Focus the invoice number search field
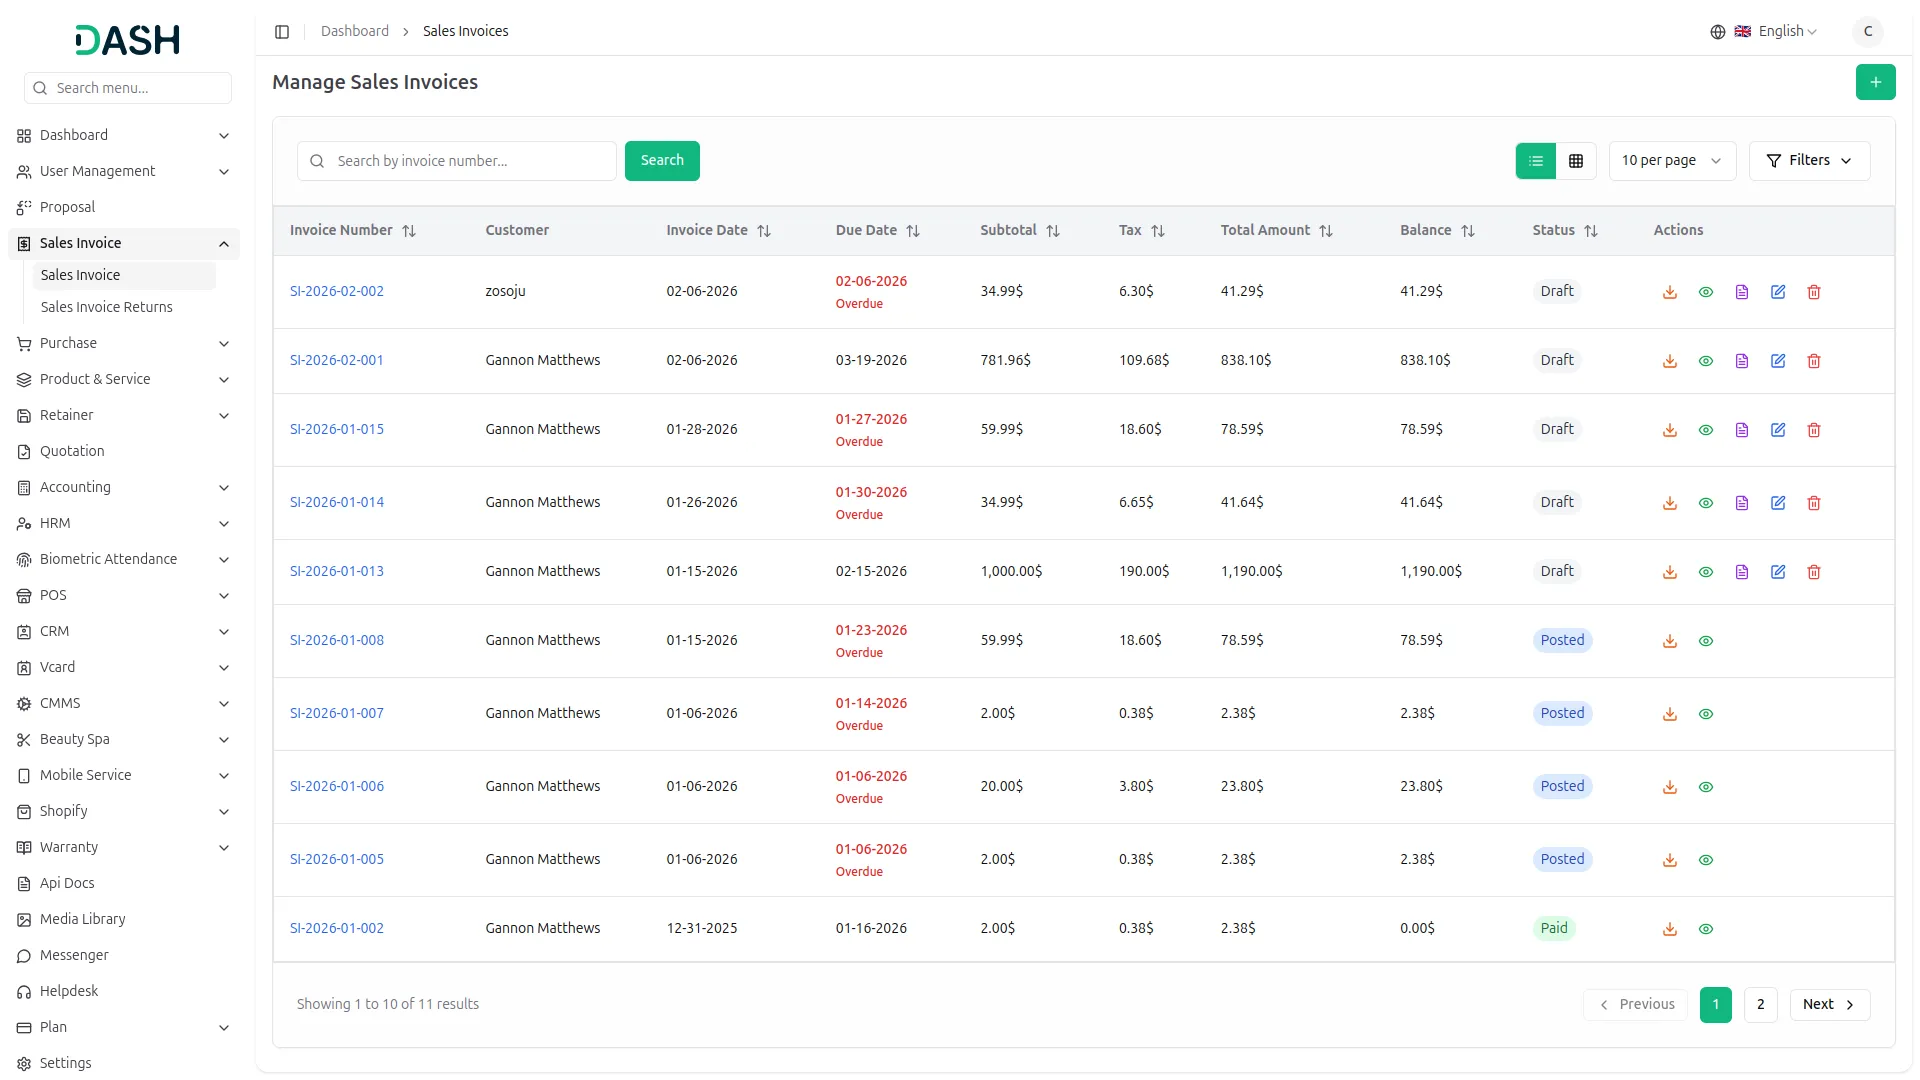1920x1080 pixels. [x=470, y=161]
